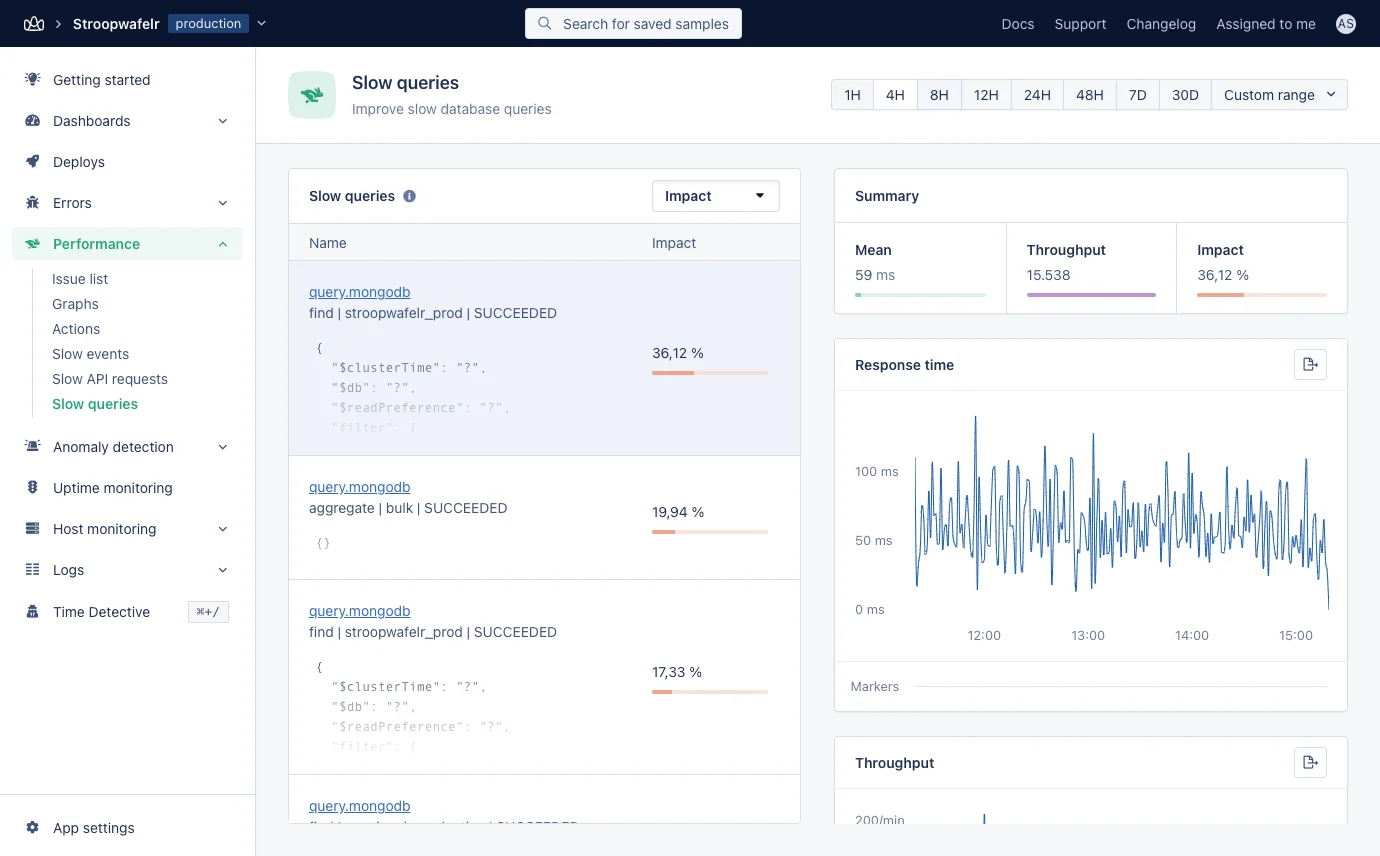1380x856 pixels.
Task: Export the Response time graph
Action: tap(1310, 365)
